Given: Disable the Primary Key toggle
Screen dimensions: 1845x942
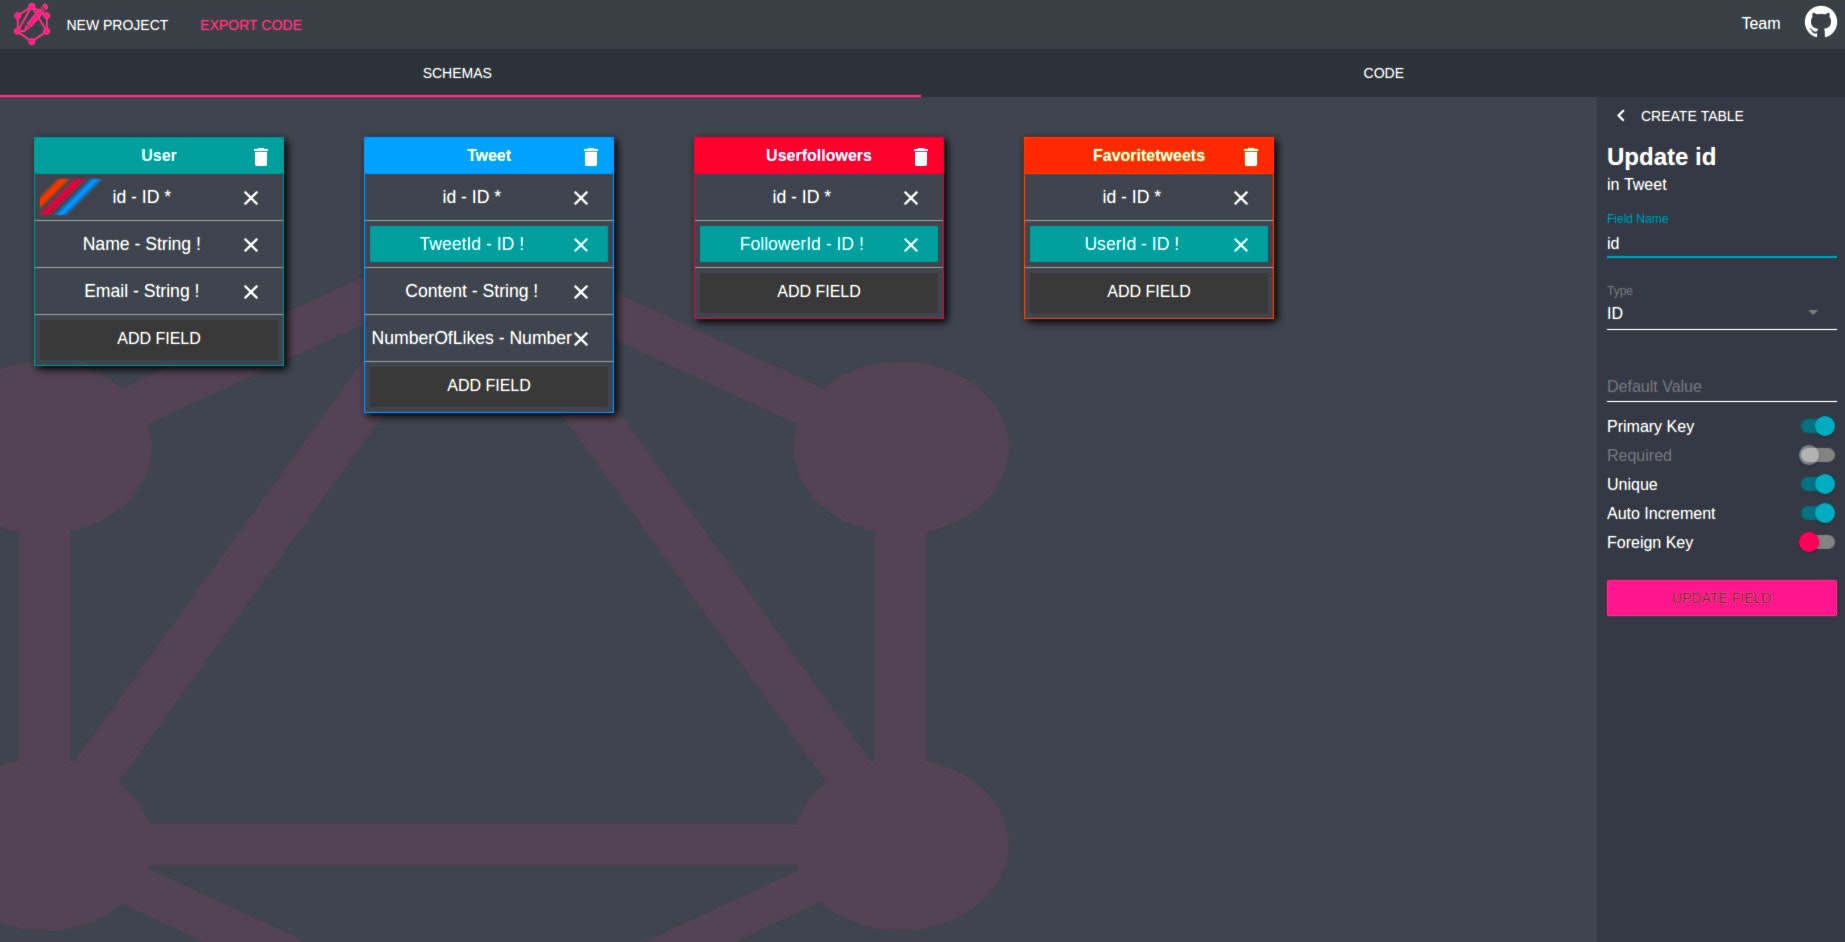Looking at the screenshot, I should 1817,426.
